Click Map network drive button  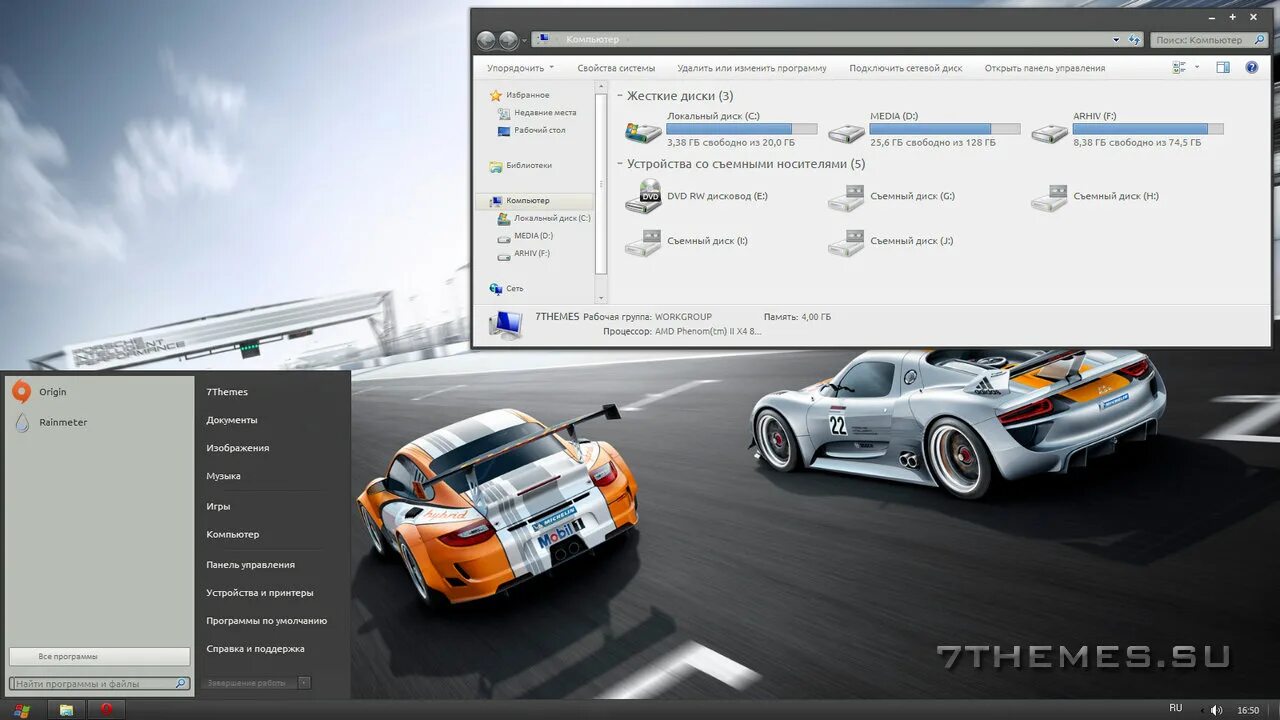(906, 68)
